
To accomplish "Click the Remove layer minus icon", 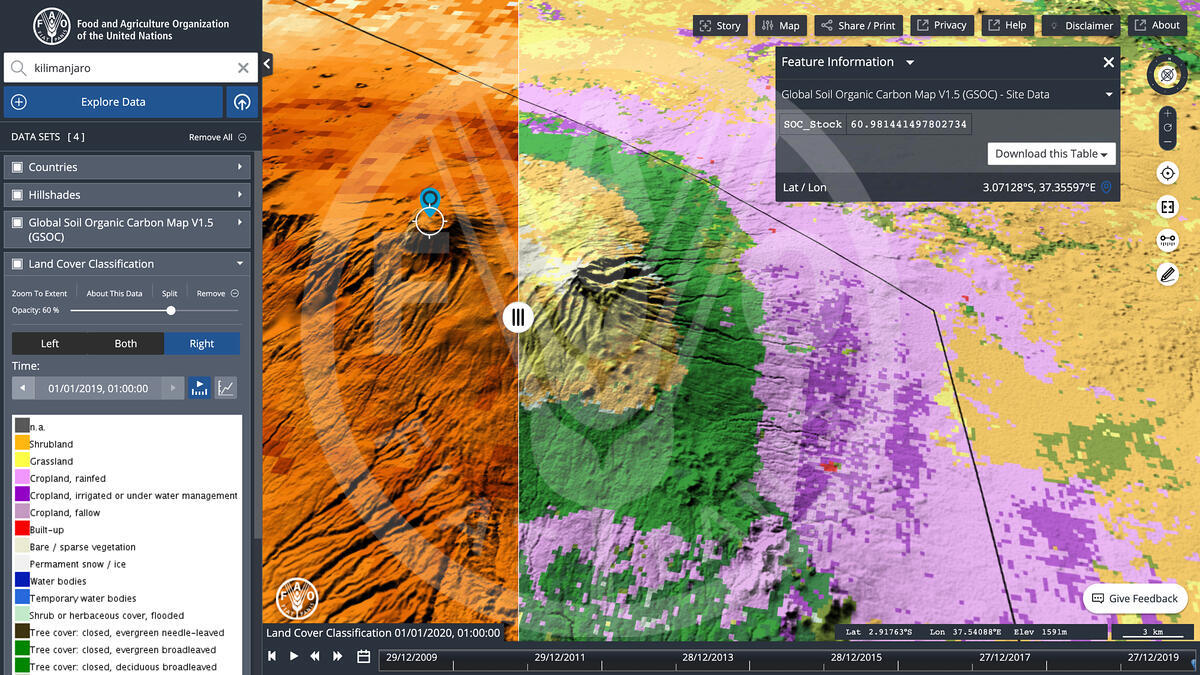I will coord(235,294).
